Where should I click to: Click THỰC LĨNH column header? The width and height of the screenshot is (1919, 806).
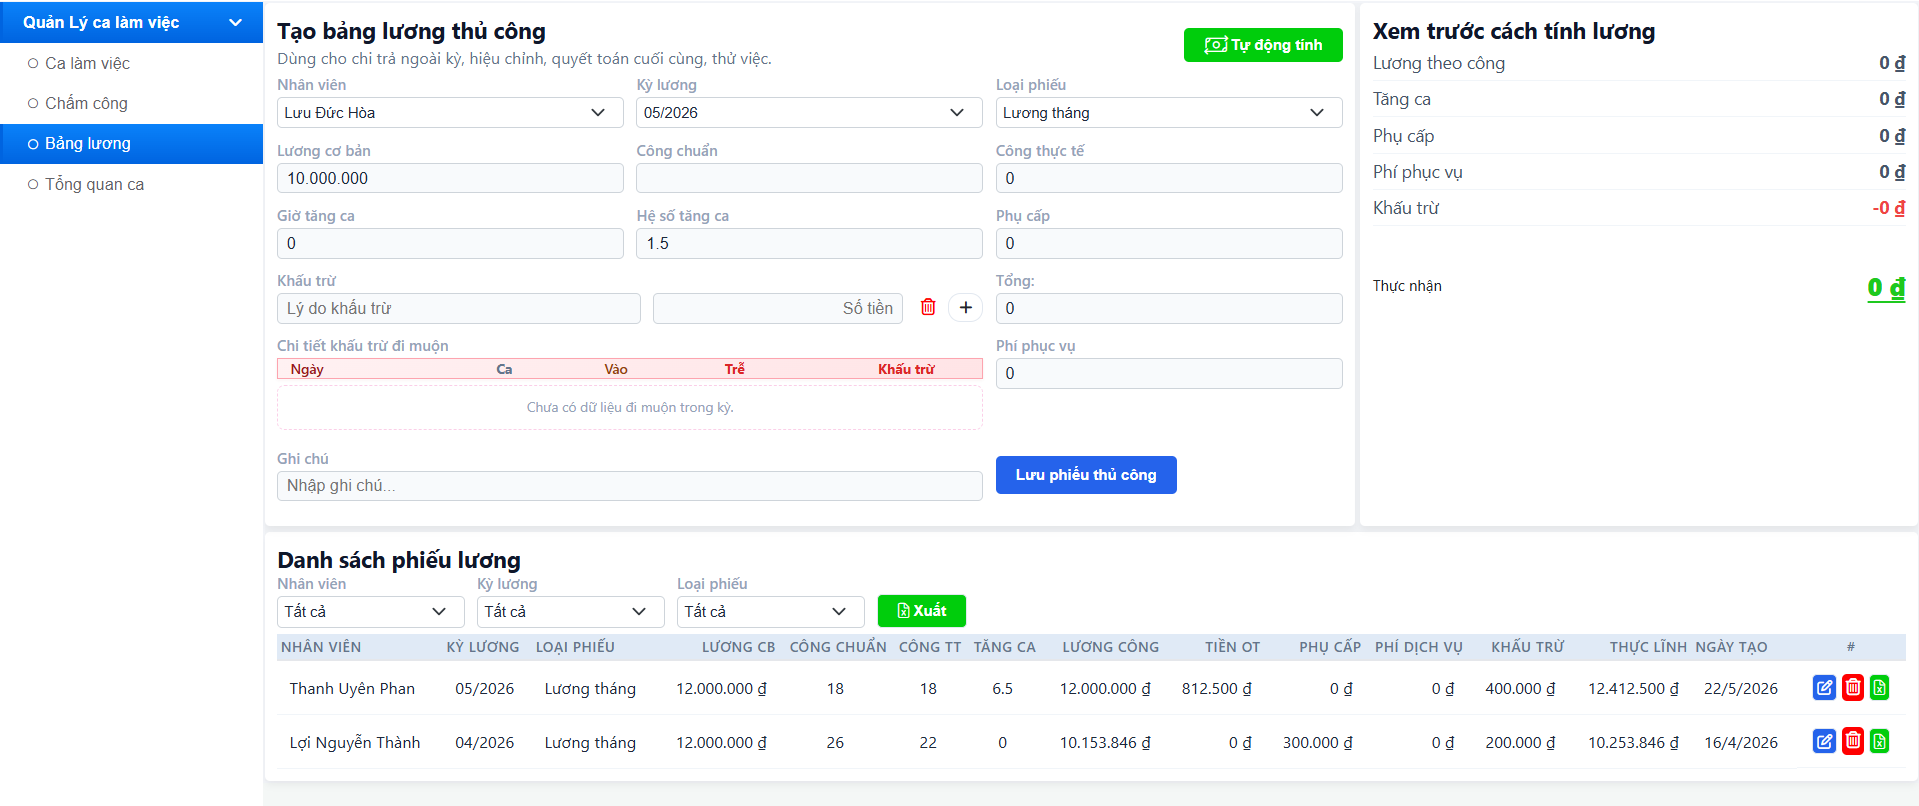[1648, 647]
